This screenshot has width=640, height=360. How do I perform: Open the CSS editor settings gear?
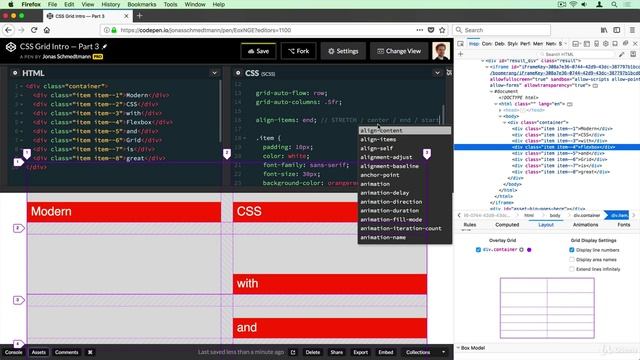pos(238,73)
